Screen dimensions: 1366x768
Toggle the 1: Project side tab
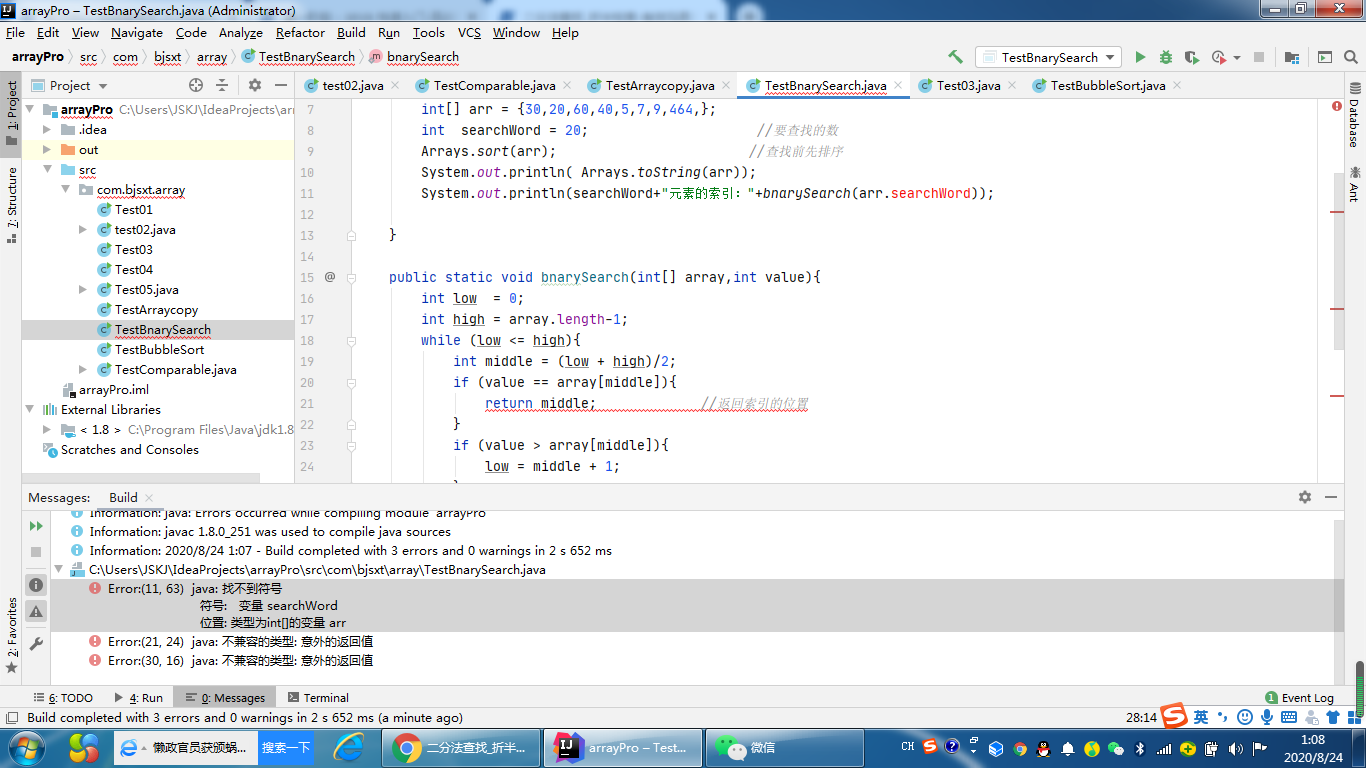[x=11, y=113]
